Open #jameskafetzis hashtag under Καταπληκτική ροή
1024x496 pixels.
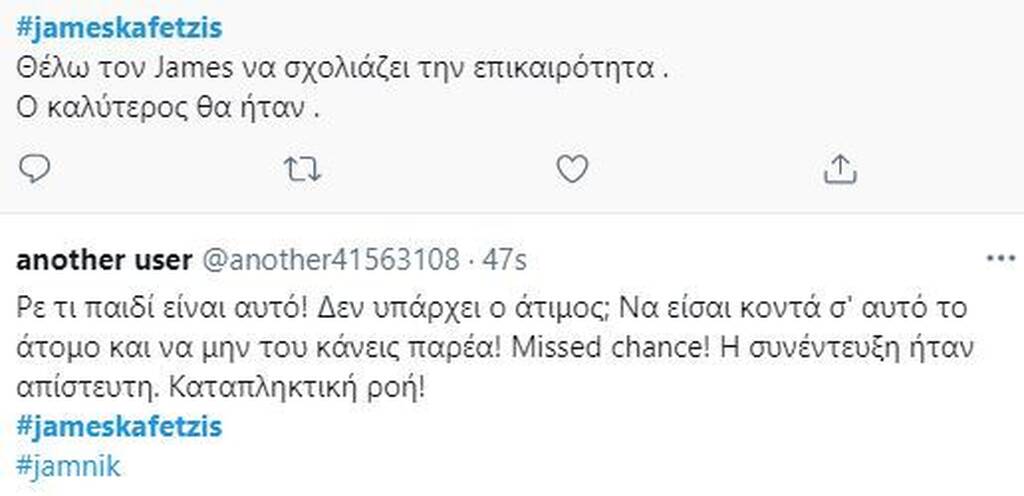point(119,428)
